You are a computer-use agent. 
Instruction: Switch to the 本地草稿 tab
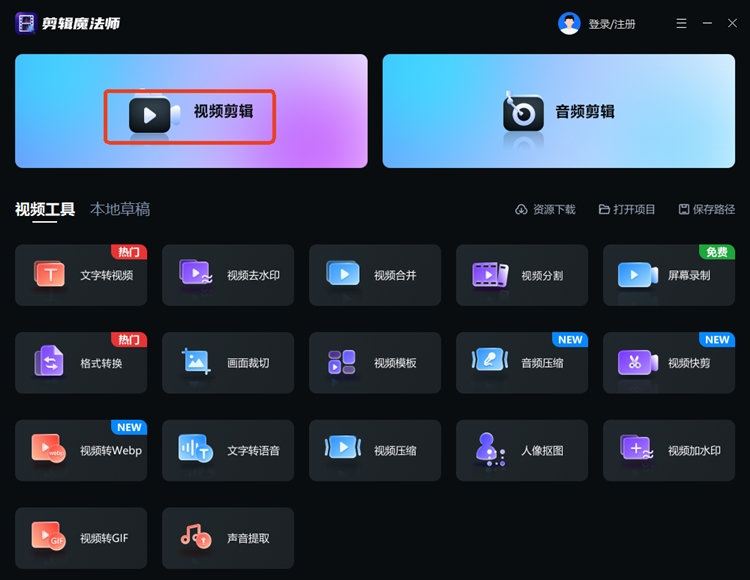120,209
